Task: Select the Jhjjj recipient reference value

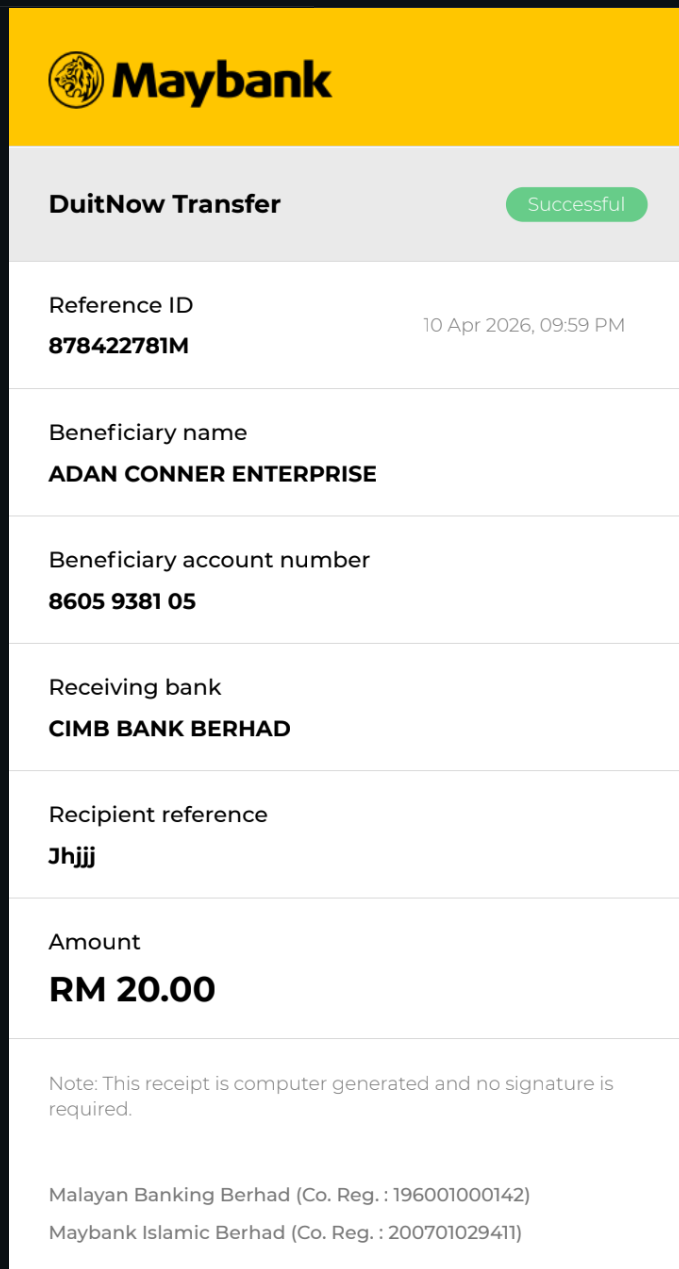Action: (72, 857)
